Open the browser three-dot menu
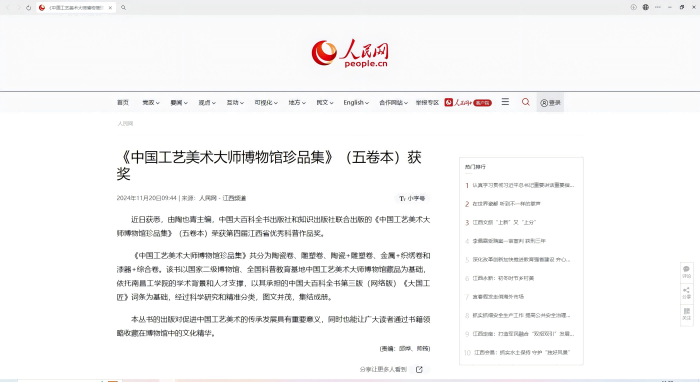The height and width of the screenshot is (382, 700). tap(658, 7)
